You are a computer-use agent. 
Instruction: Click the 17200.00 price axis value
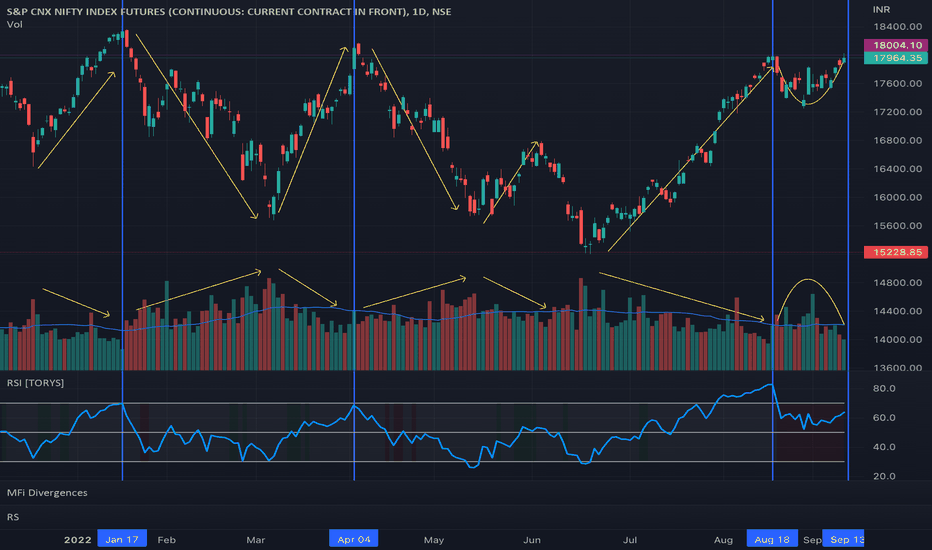tap(898, 112)
